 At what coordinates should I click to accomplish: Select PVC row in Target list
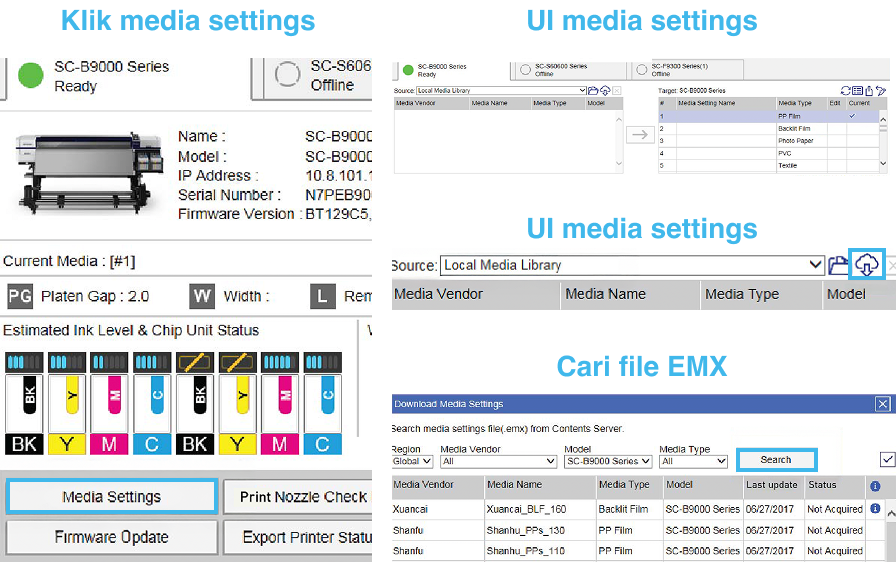point(768,153)
